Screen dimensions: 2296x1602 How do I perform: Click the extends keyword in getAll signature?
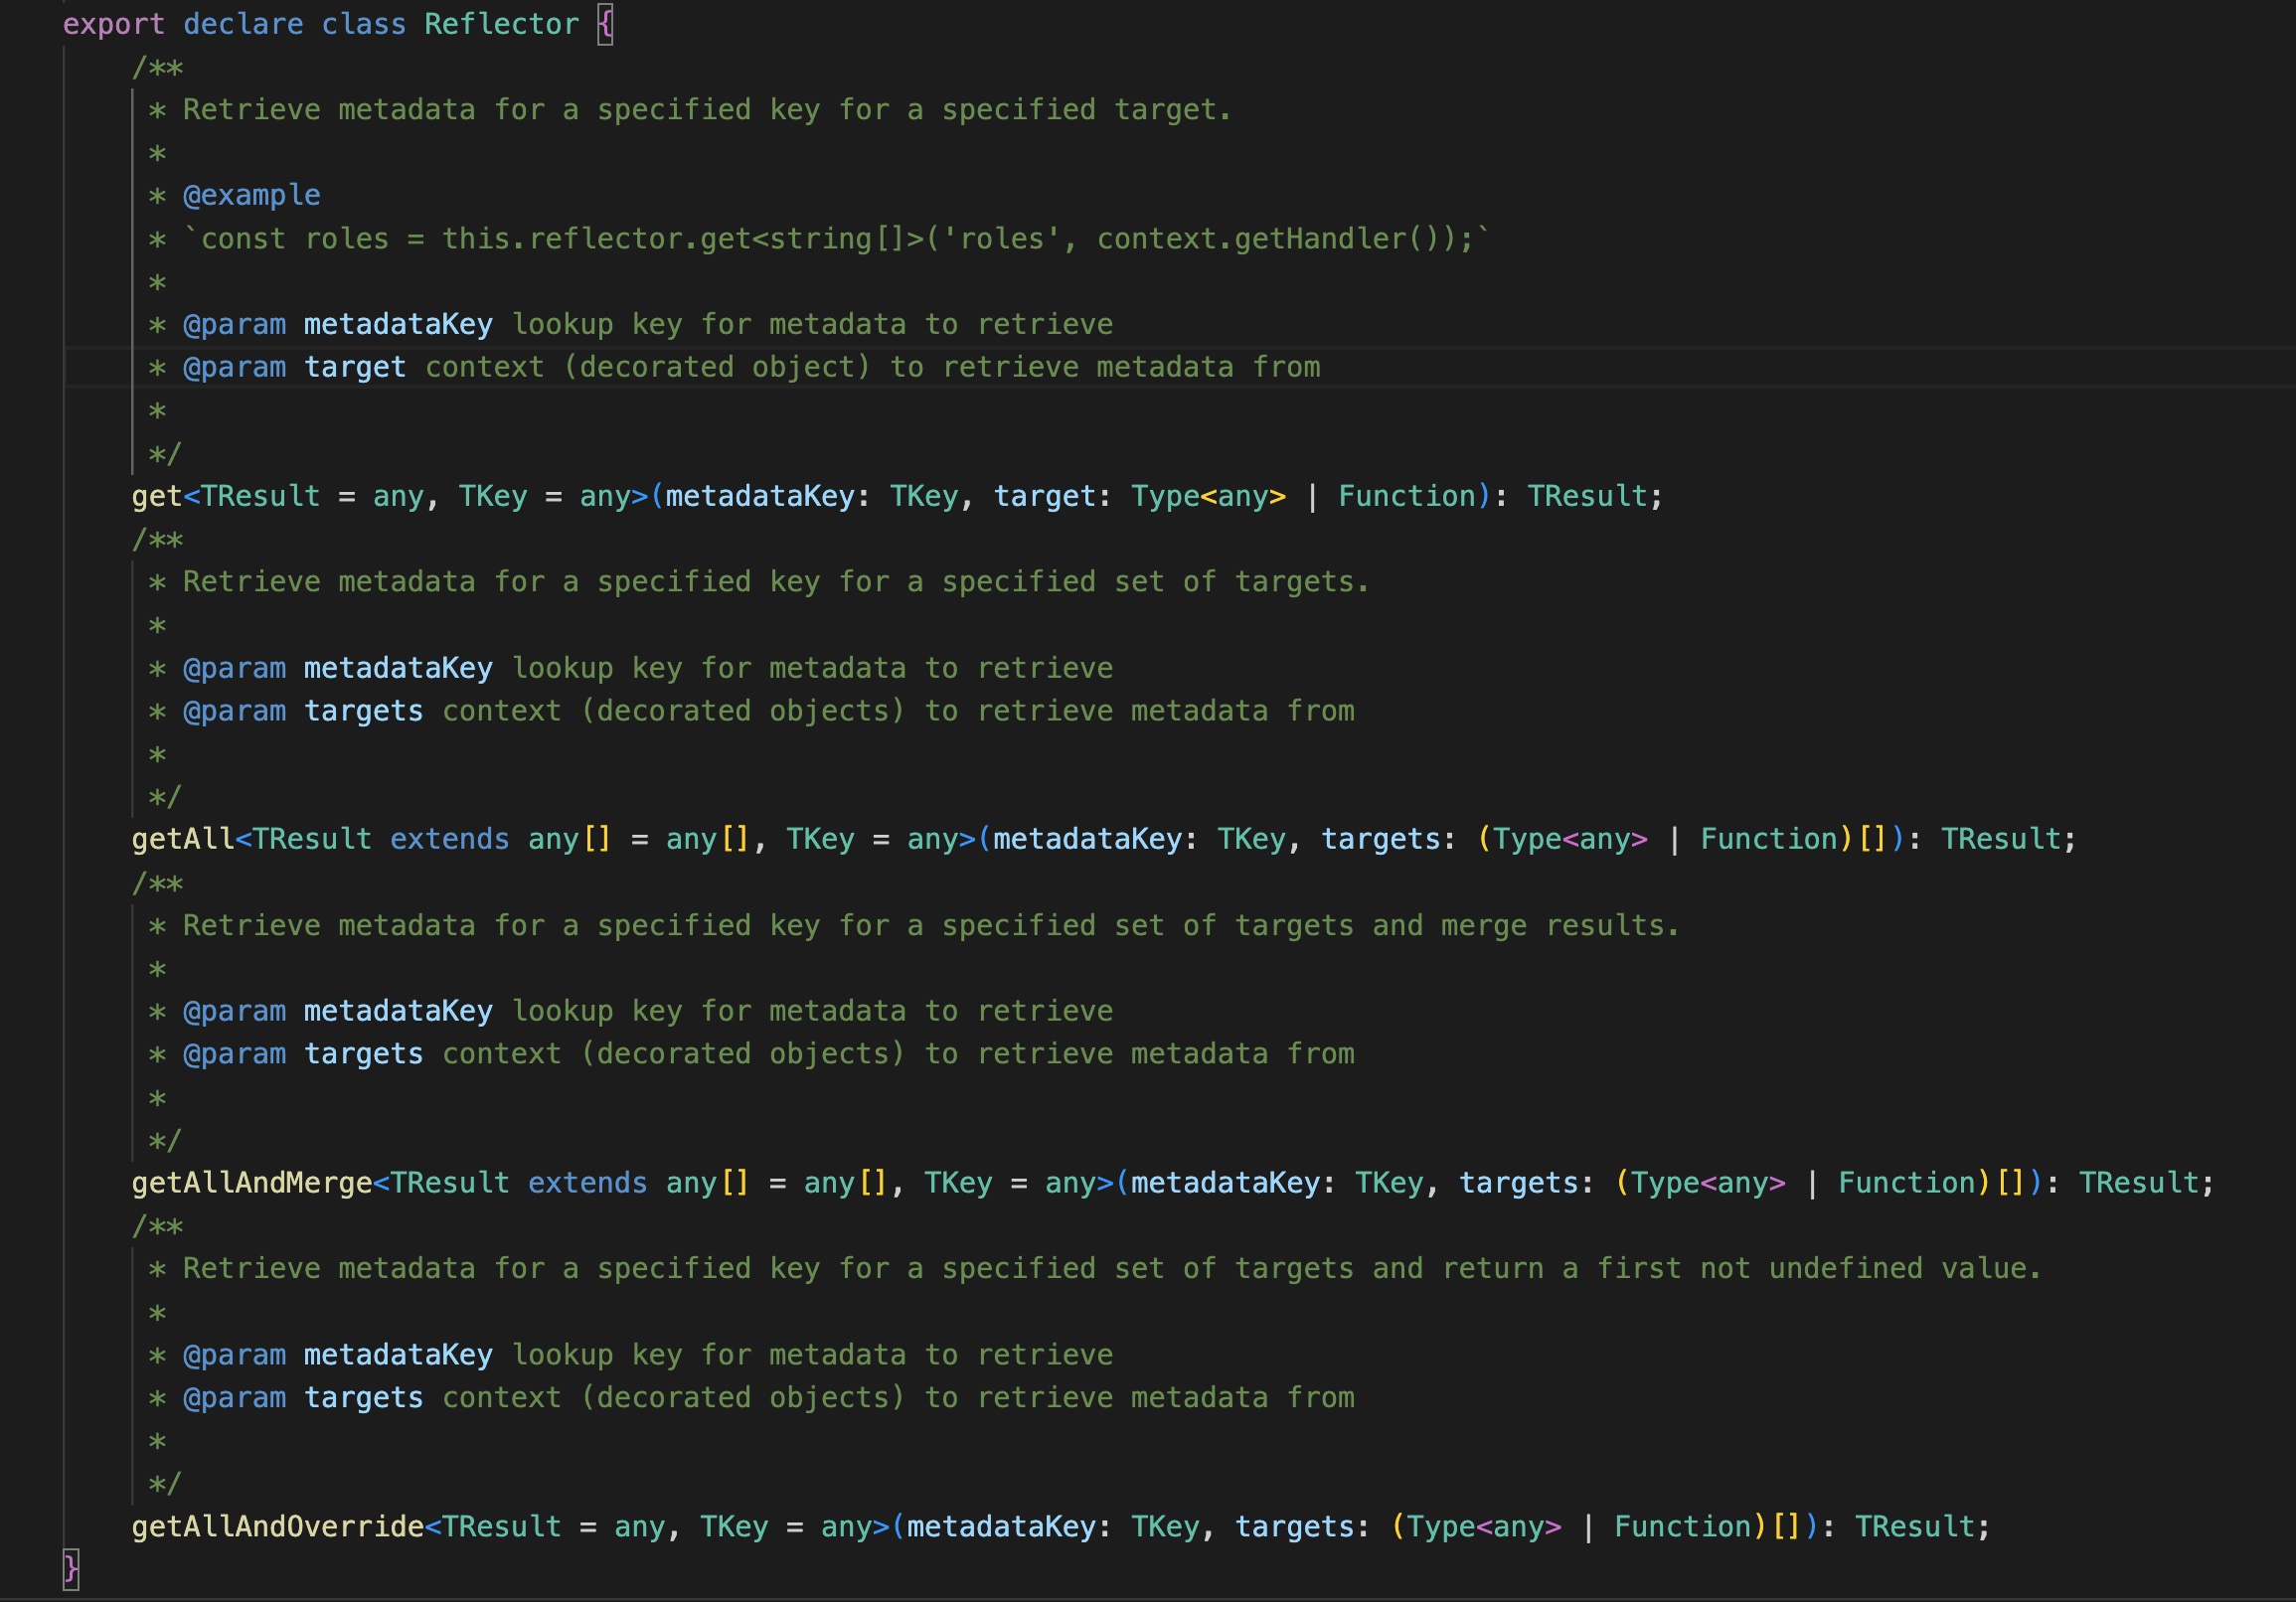click(449, 839)
